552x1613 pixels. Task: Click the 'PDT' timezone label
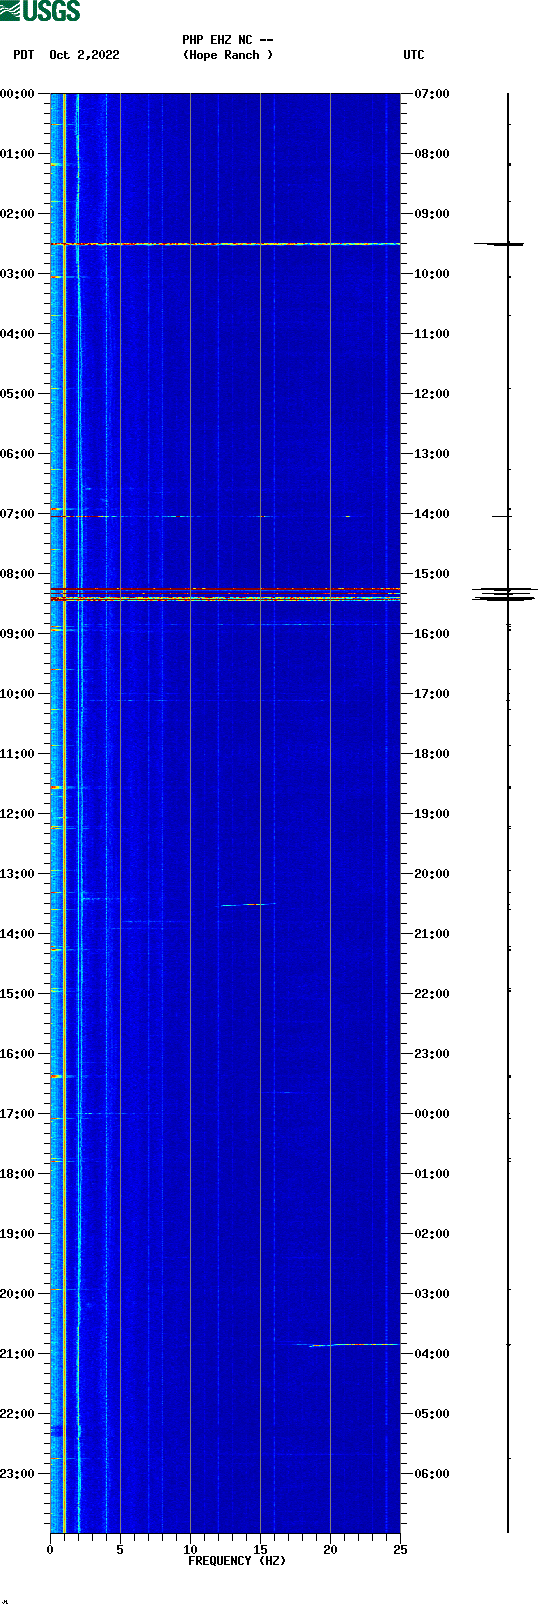(x=23, y=55)
